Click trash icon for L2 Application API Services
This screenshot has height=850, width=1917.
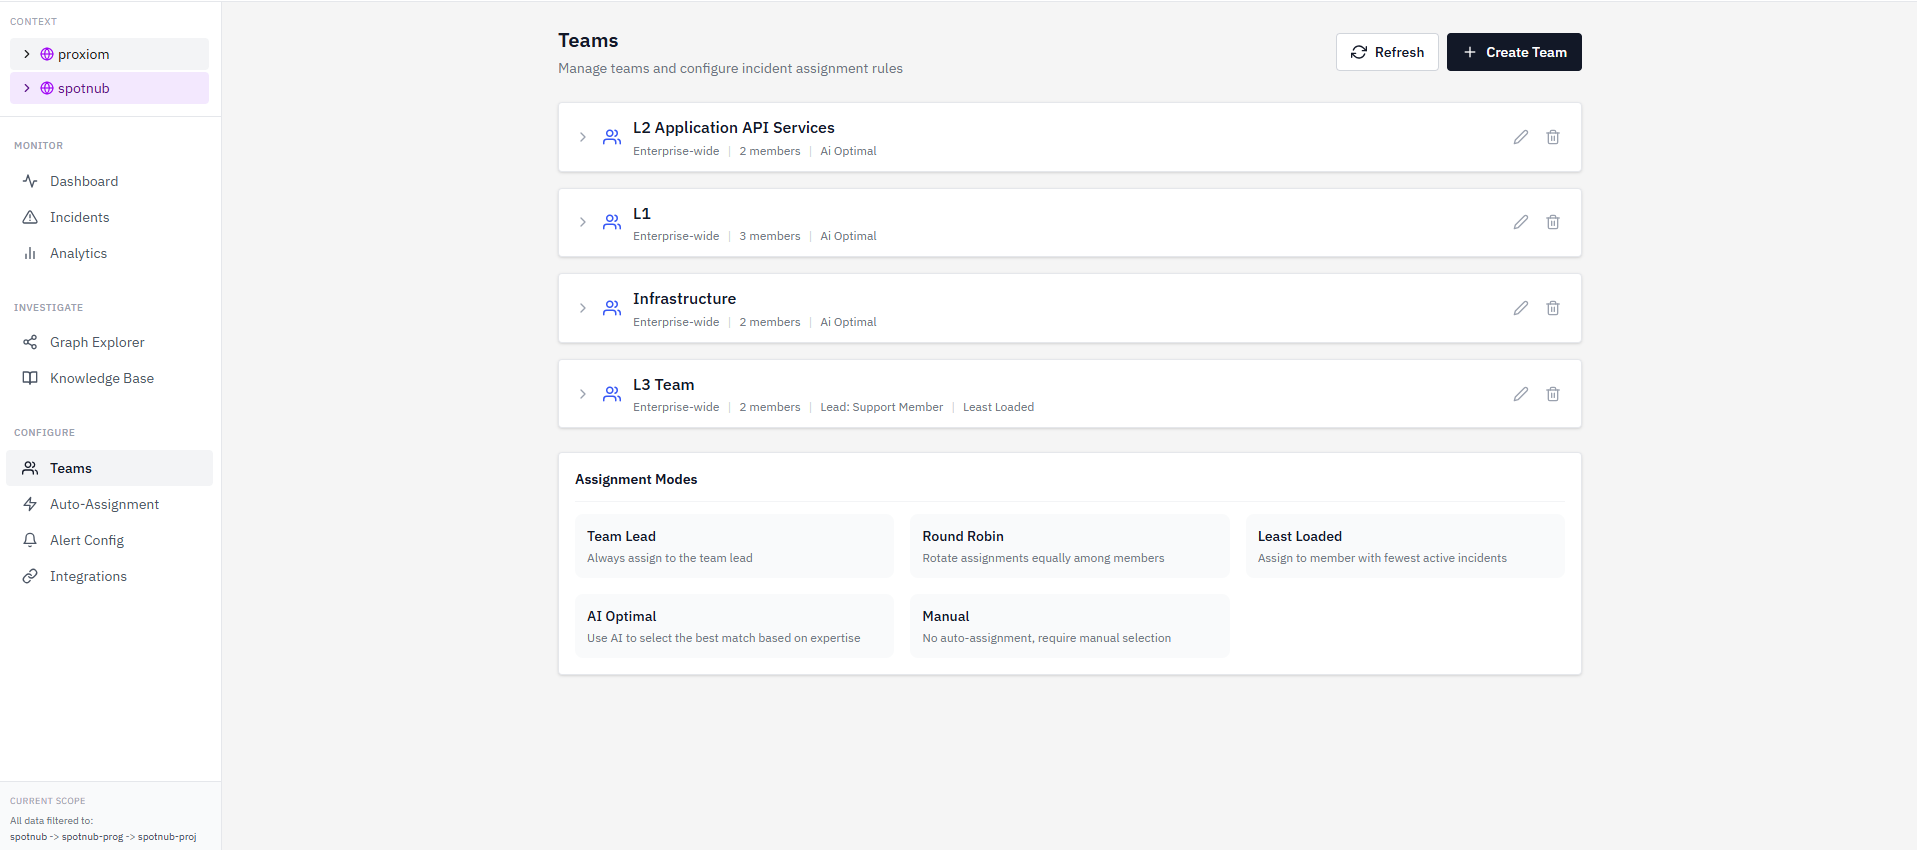coord(1552,137)
